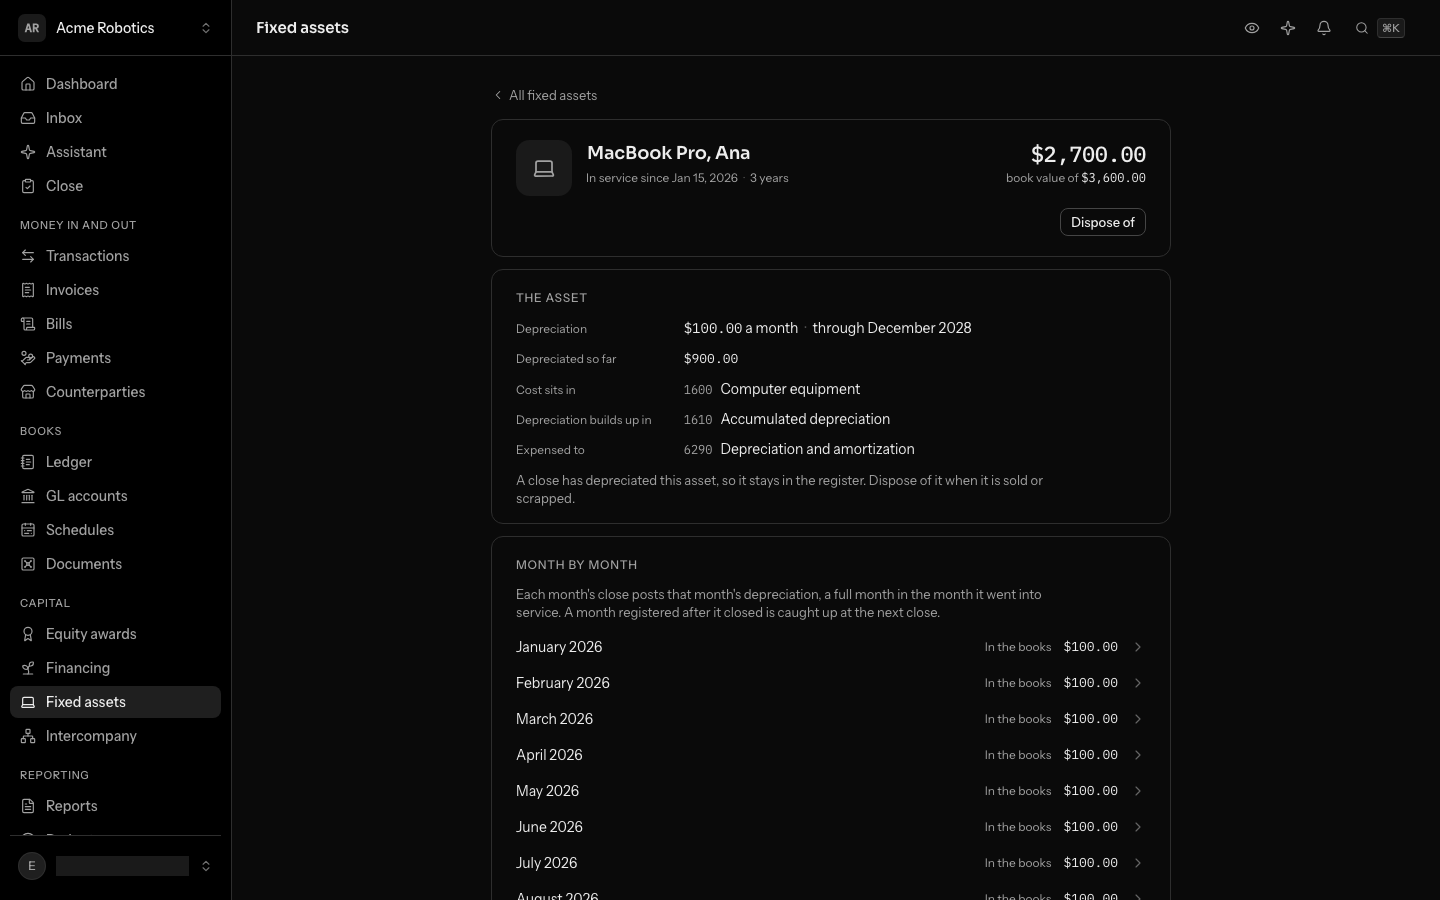Go back to All fixed assets

pos(545,95)
